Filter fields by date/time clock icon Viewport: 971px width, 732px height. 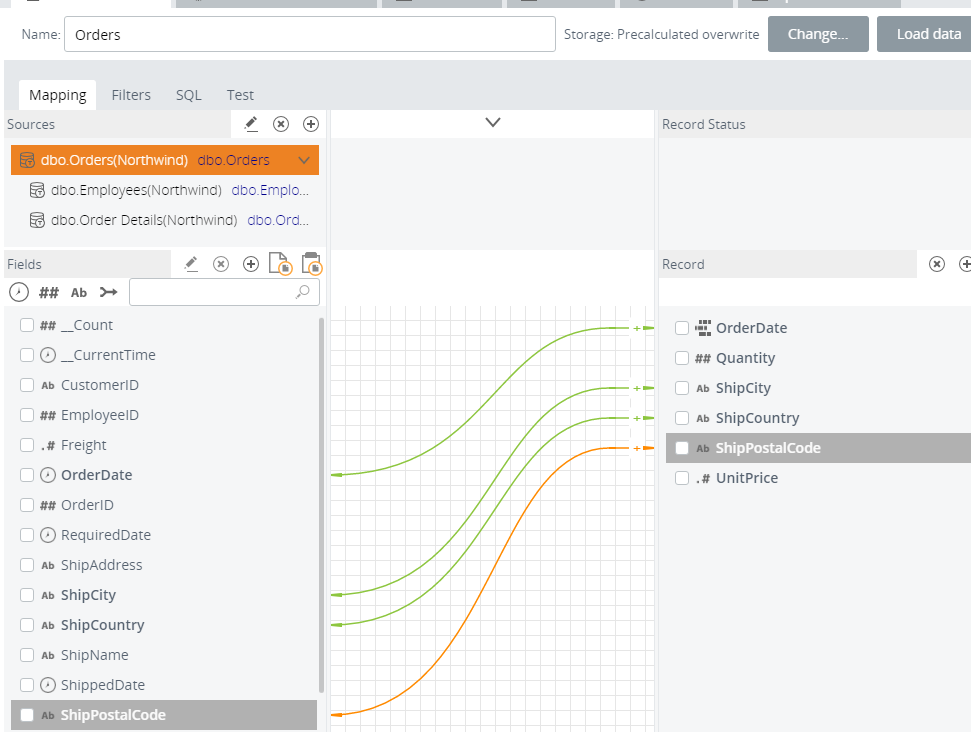tap(18, 292)
